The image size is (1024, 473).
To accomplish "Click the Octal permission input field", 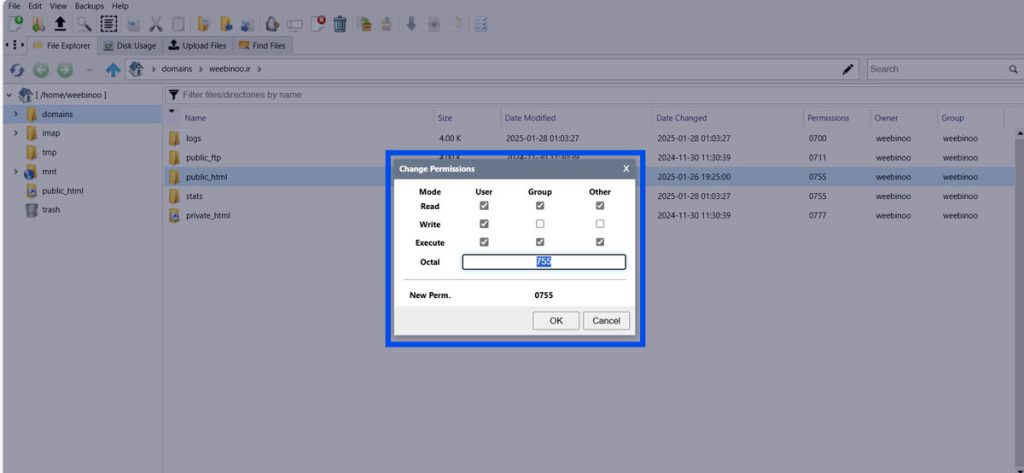I will (543, 262).
